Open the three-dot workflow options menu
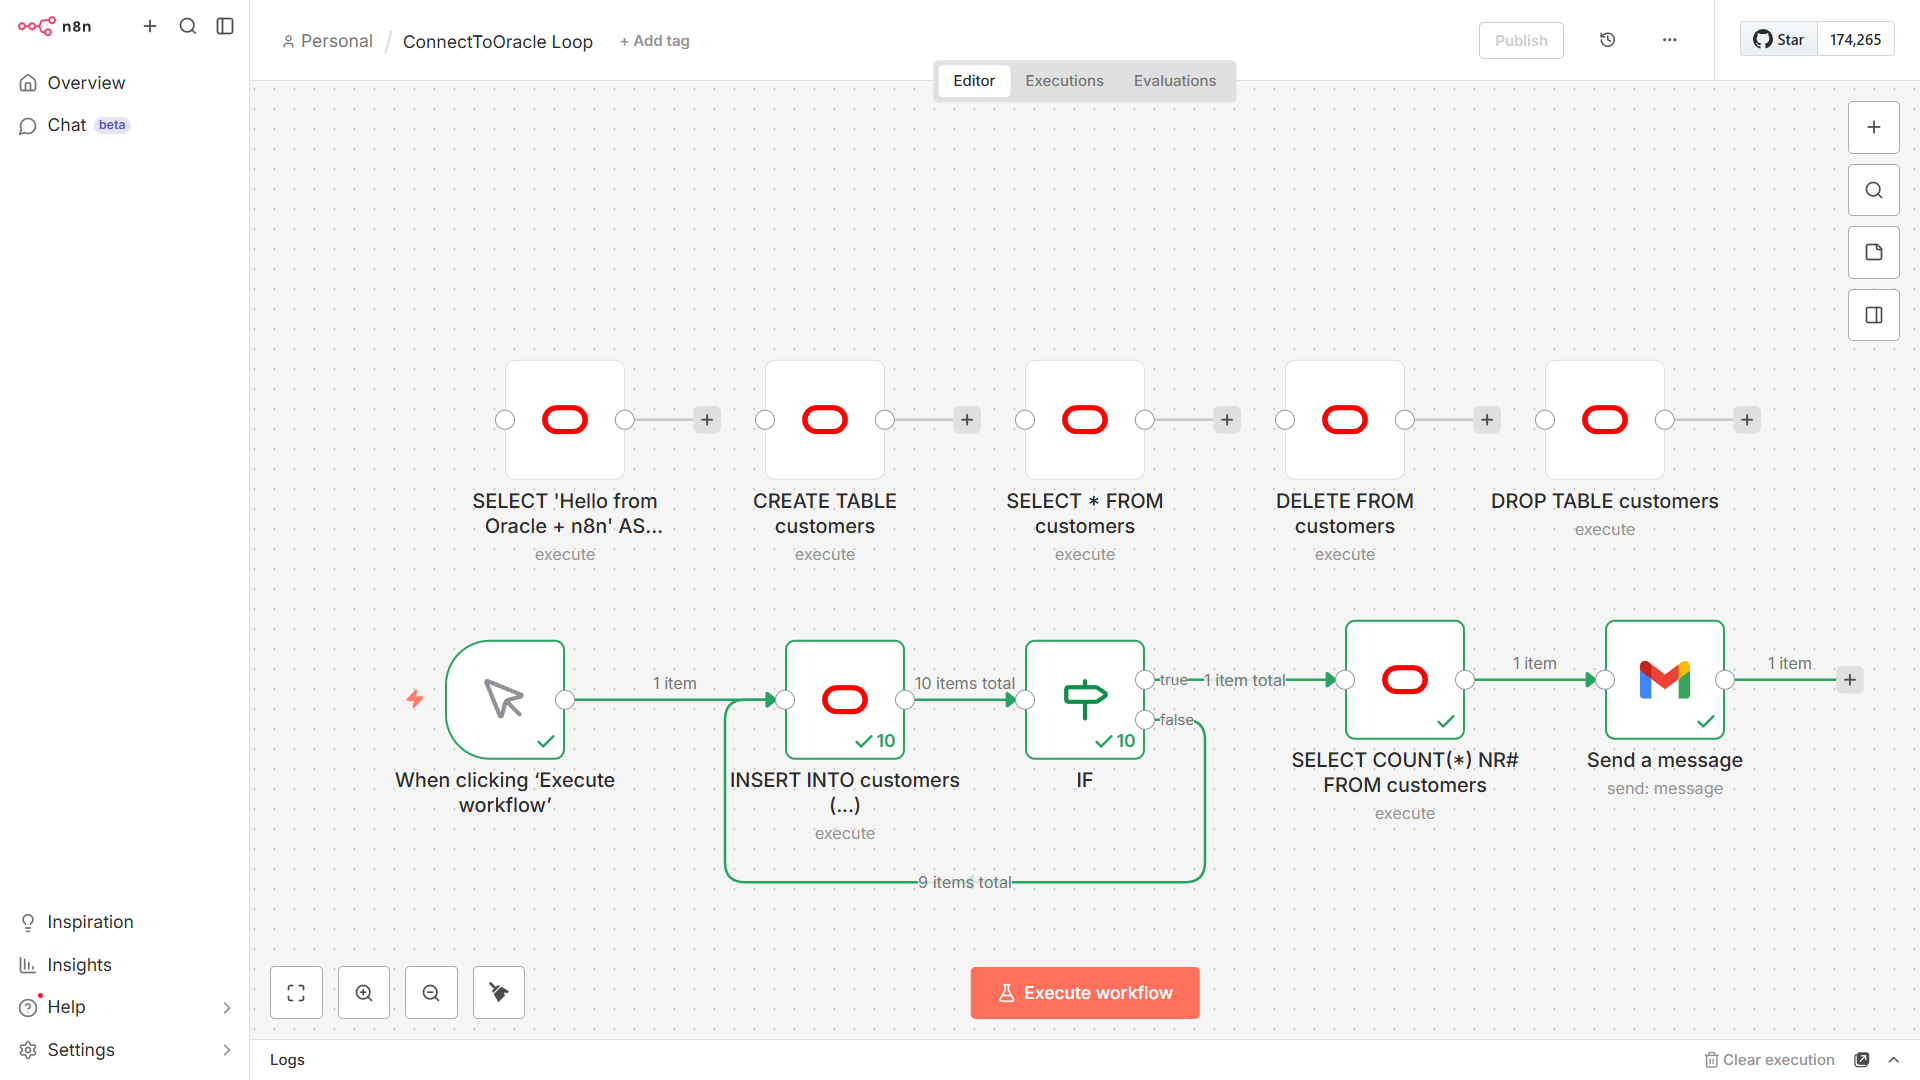 tap(1670, 40)
